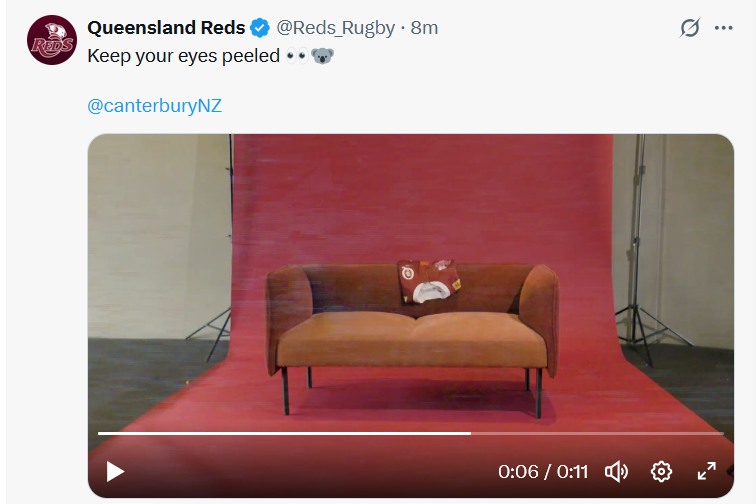The width and height of the screenshot is (756, 504).
Task: Click the Queensland Reds display name
Action: 166,28
